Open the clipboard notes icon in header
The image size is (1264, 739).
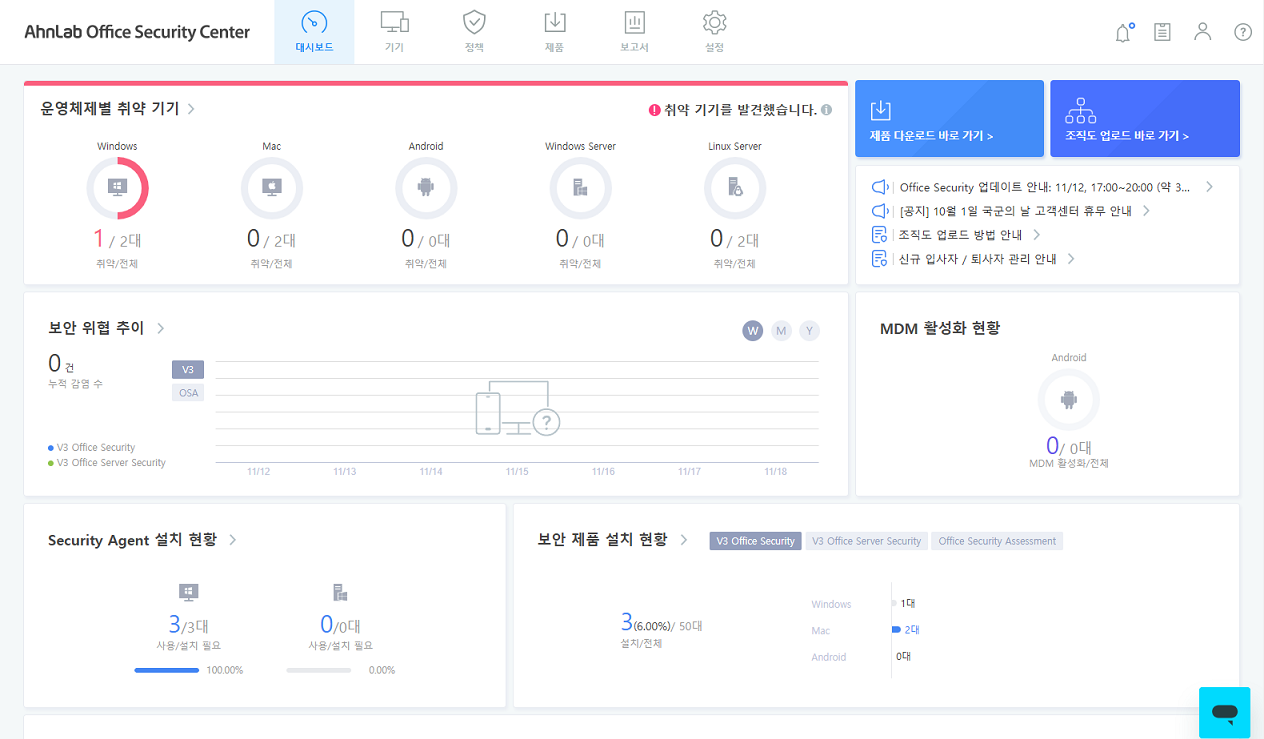pyautogui.click(x=1162, y=32)
